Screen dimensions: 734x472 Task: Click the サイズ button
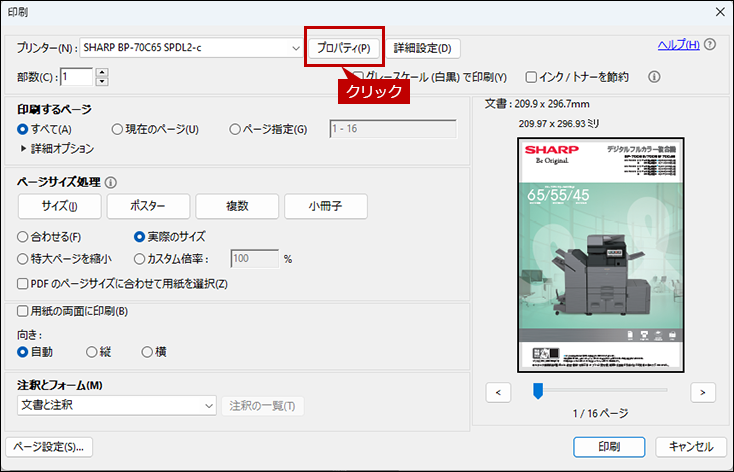coord(59,206)
